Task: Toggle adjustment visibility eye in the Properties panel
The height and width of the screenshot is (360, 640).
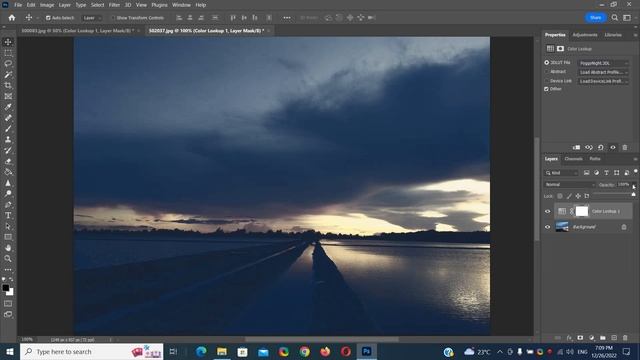Action: [x=613, y=147]
